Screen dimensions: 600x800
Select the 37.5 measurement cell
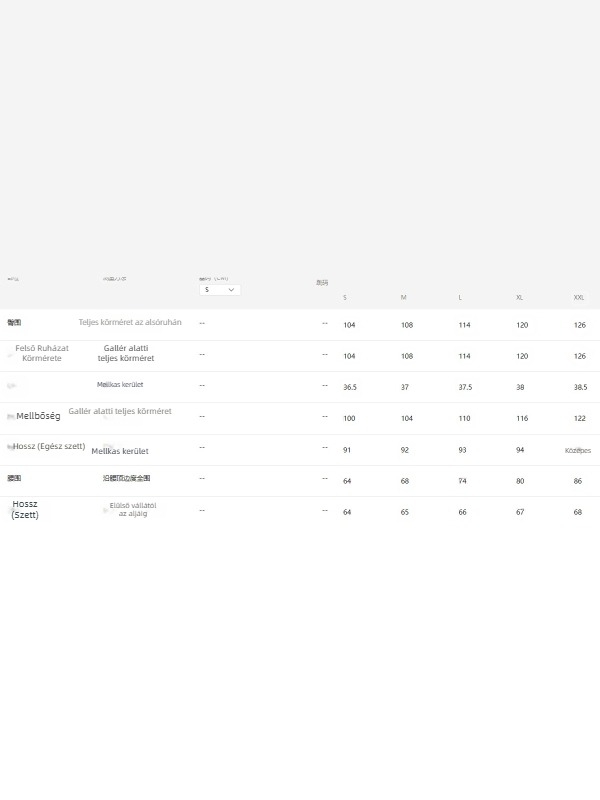tap(465, 387)
